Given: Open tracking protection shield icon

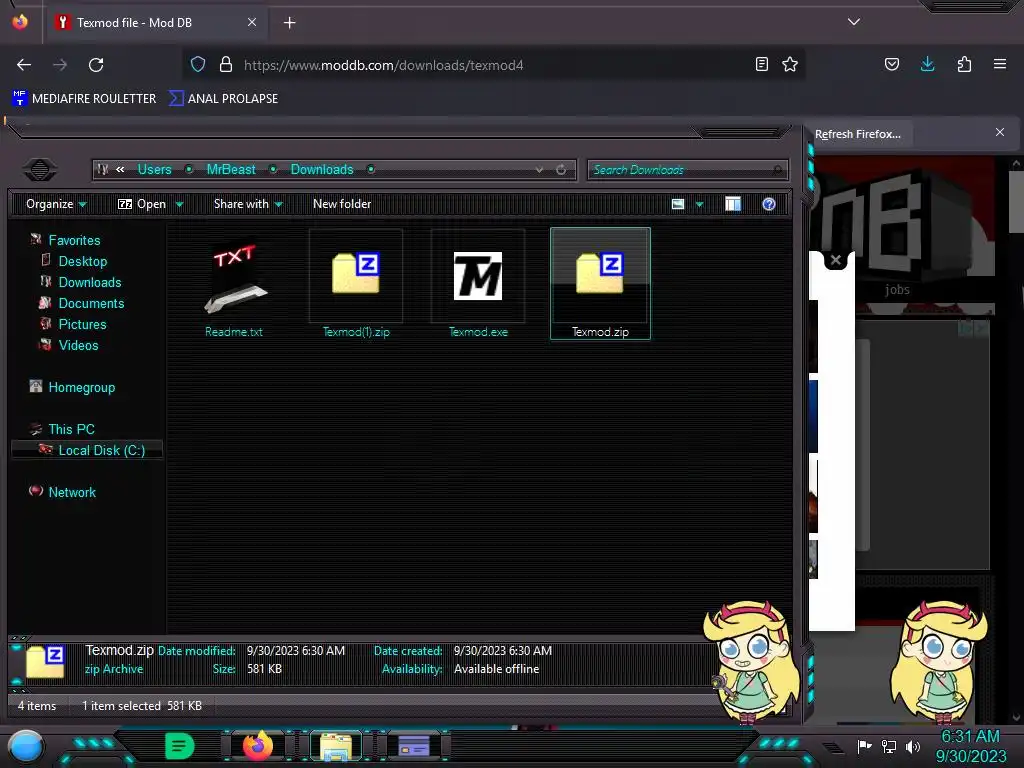Looking at the screenshot, I should pyautogui.click(x=198, y=64).
